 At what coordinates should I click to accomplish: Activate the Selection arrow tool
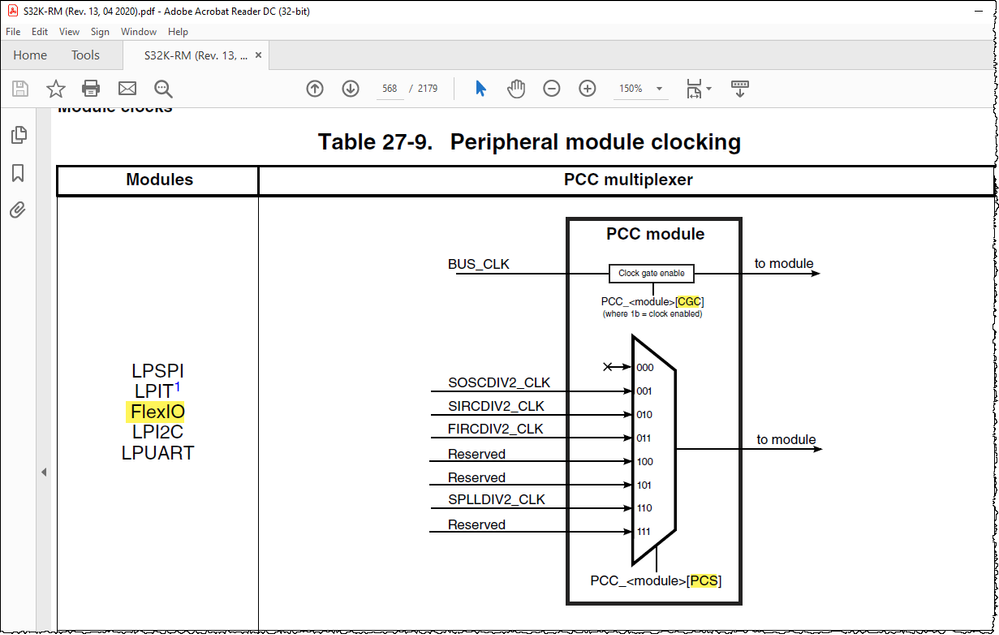tap(480, 88)
